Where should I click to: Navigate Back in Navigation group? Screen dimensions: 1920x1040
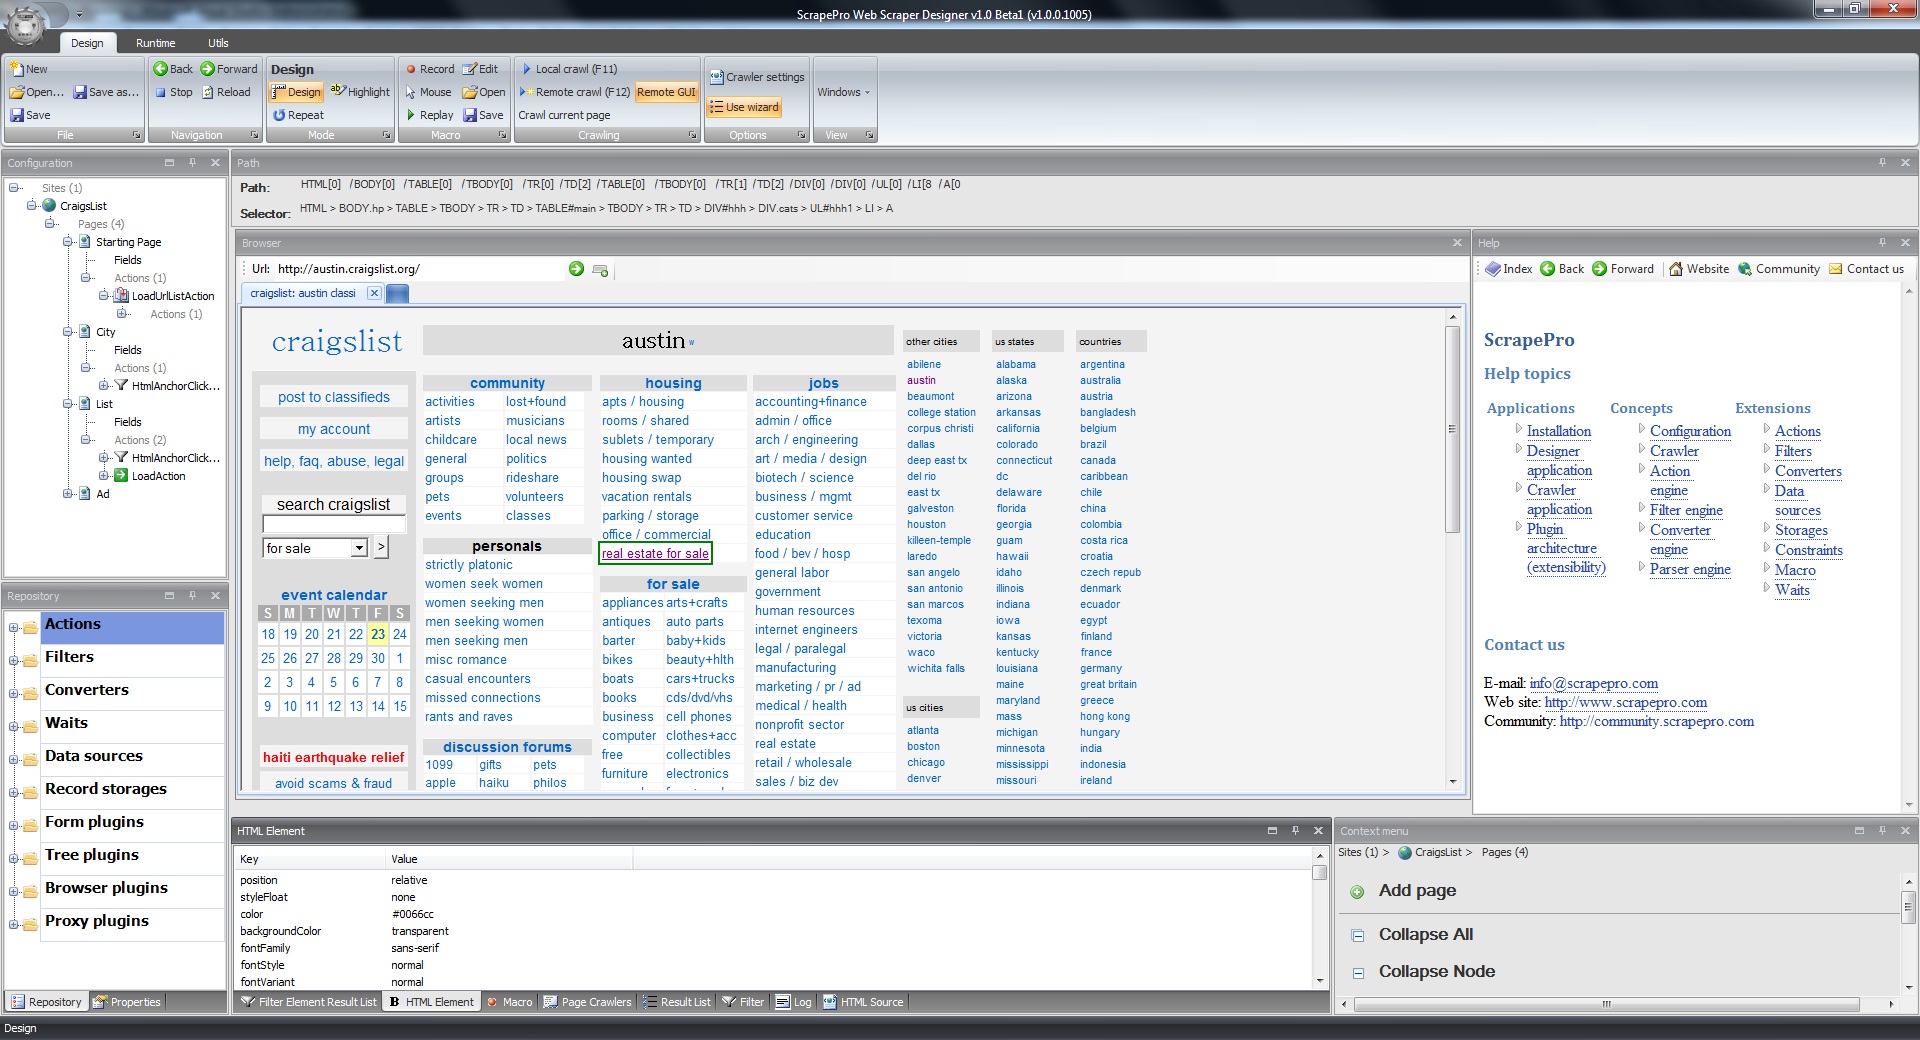tap(173, 69)
